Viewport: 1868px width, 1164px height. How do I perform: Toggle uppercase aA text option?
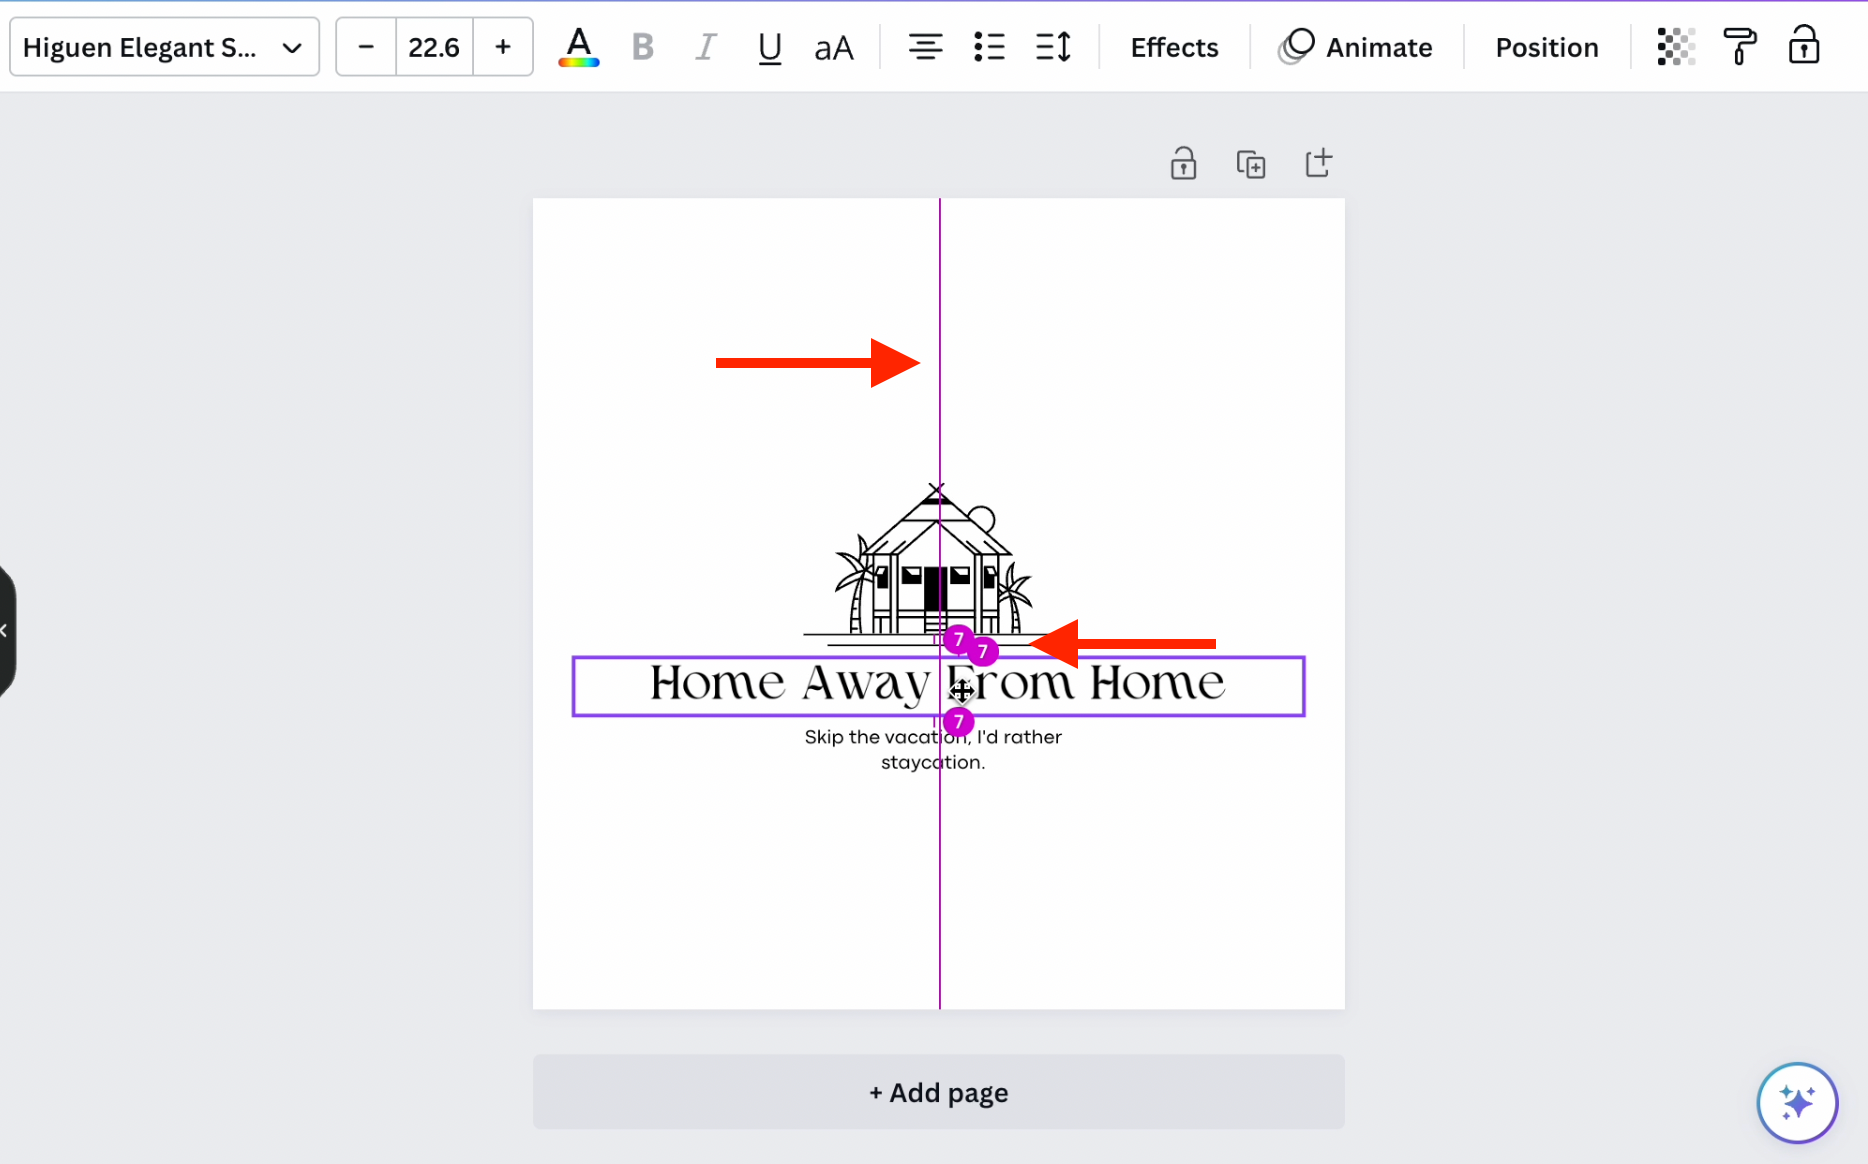[833, 47]
